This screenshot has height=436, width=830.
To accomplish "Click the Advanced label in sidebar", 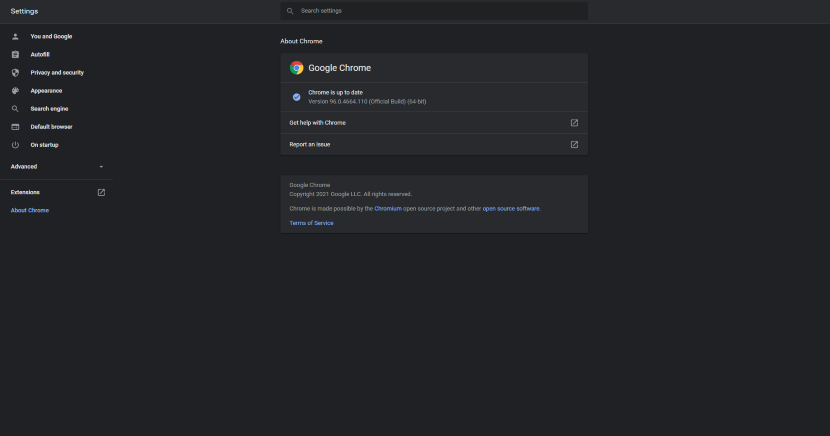I will (x=24, y=167).
